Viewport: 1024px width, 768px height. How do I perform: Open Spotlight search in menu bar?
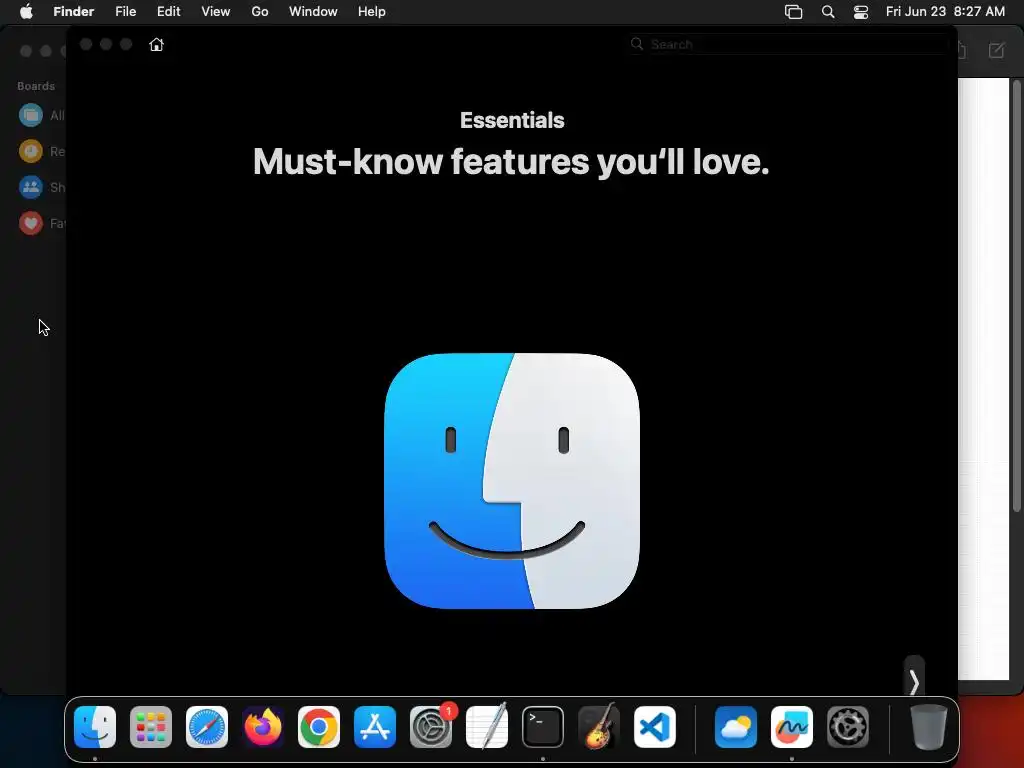[828, 12]
